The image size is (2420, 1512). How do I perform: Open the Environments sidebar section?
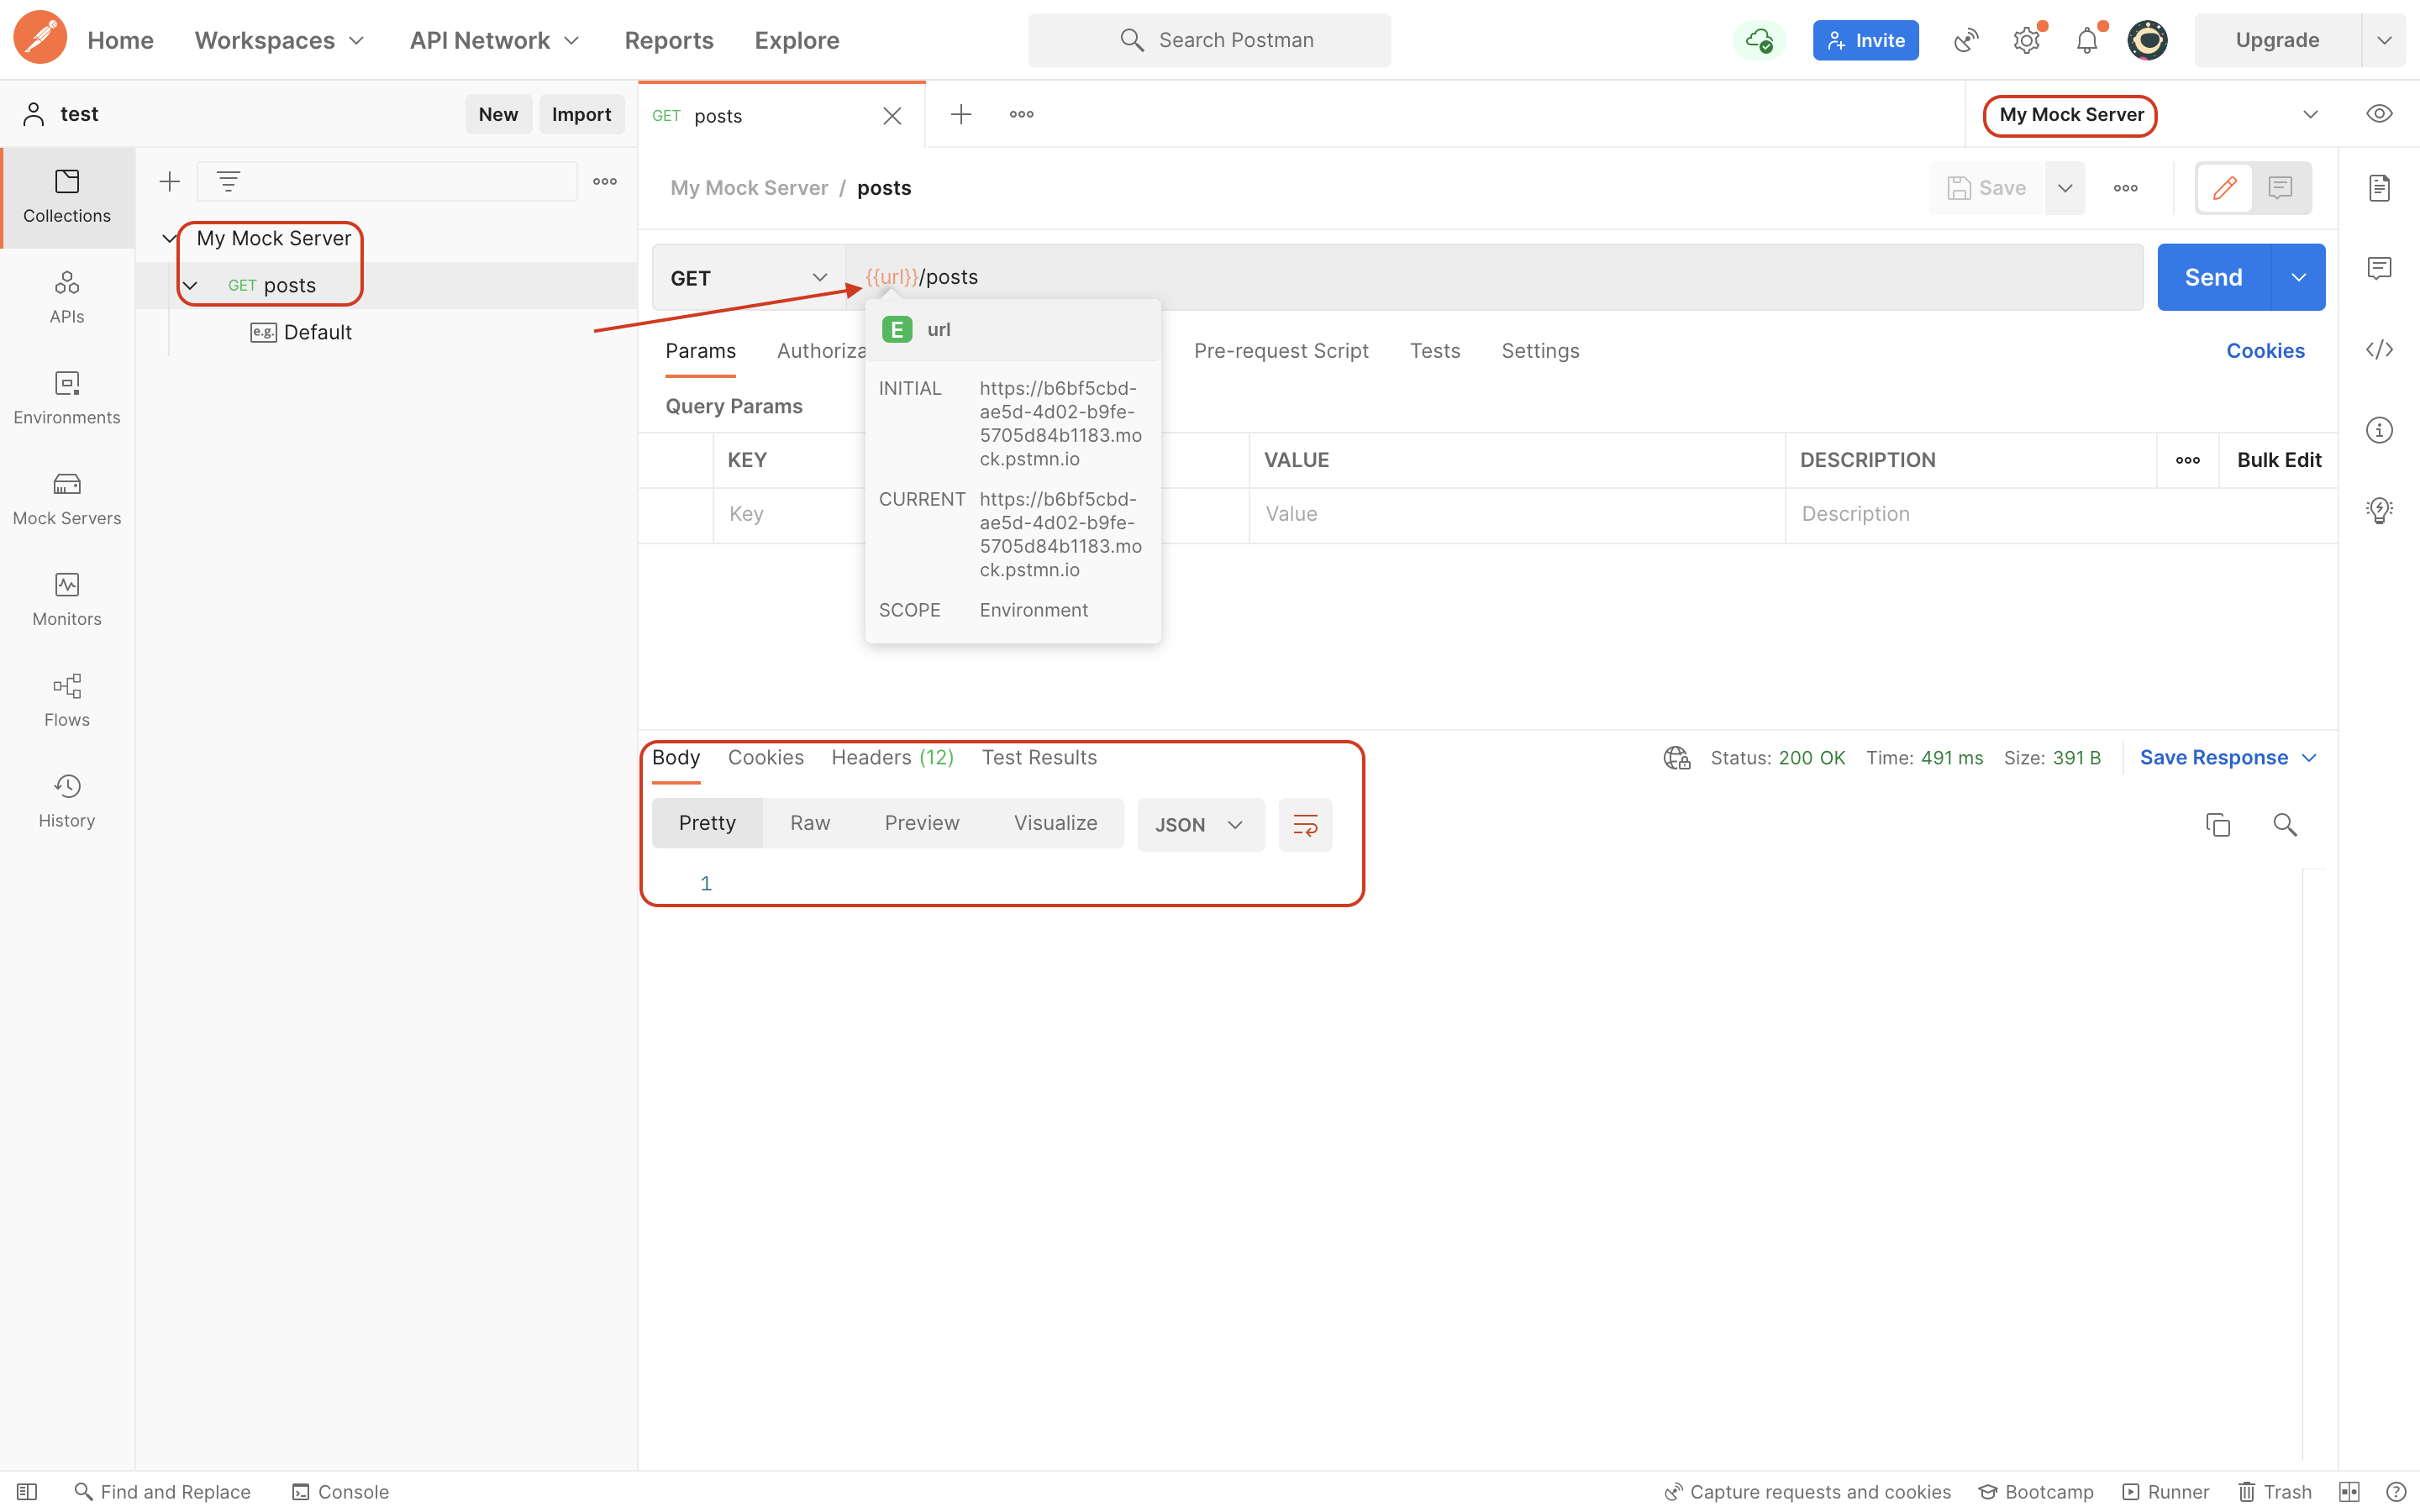[x=66, y=397]
